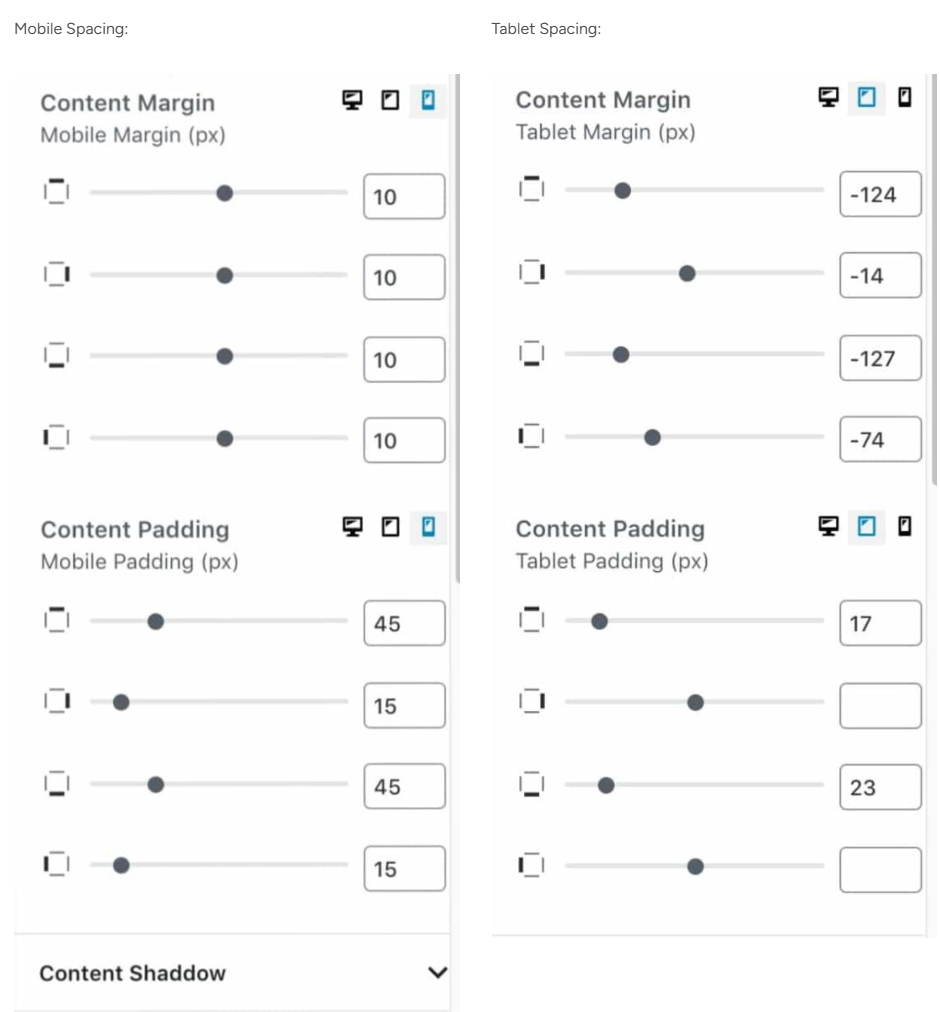
Task: Select active tablet icon in Tablet Content Margin
Action: pos(867,97)
